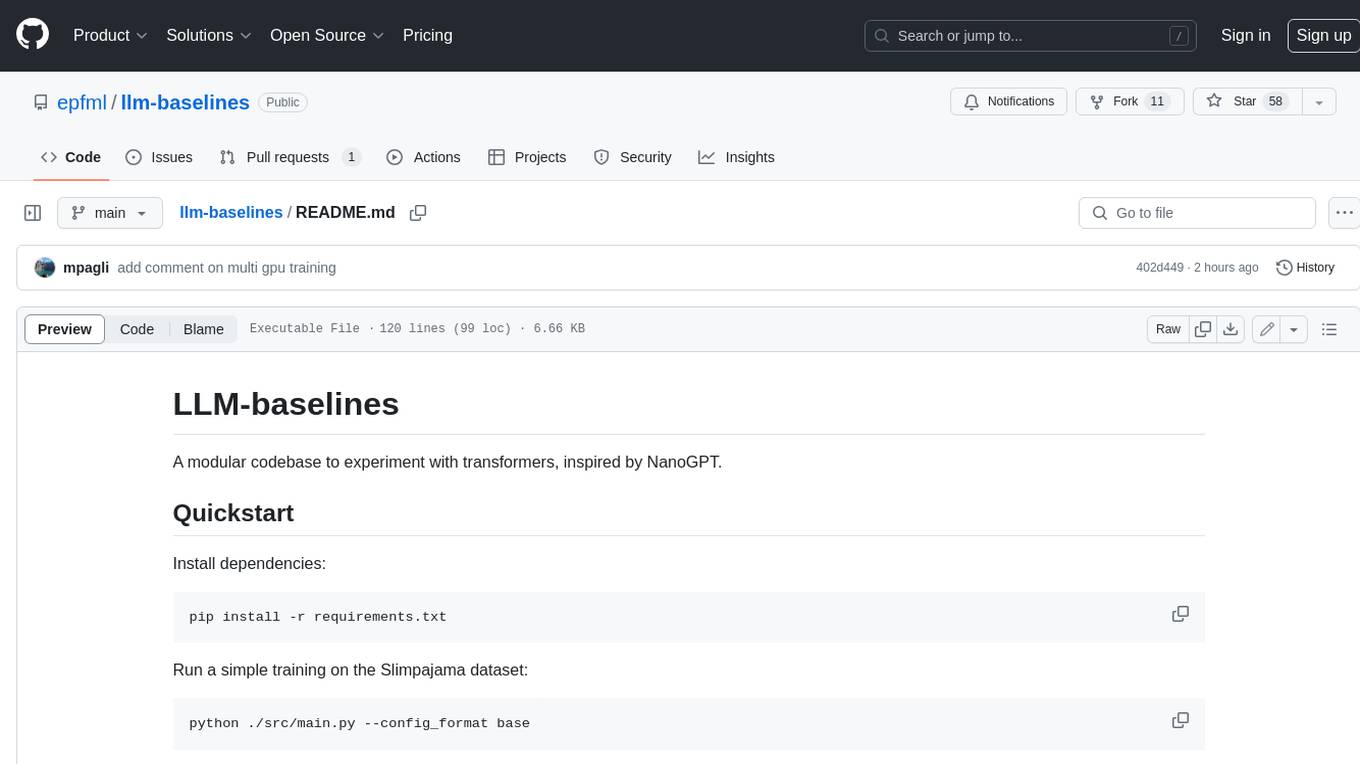Switch to Code view of README
The width and height of the screenshot is (1360, 764).
click(x=137, y=329)
